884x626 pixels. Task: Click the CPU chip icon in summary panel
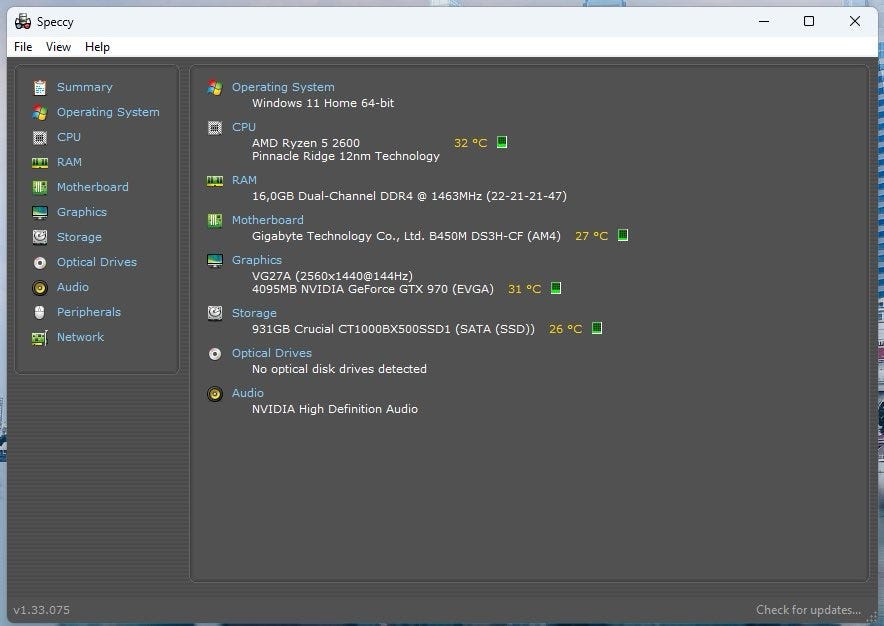click(x=215, y=128)
